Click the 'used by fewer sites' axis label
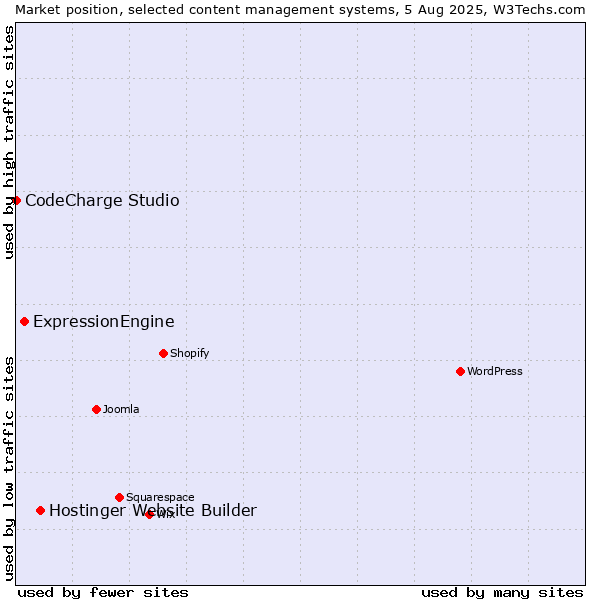The height and width of the screenshot is (600, 600). click(103, 593)
